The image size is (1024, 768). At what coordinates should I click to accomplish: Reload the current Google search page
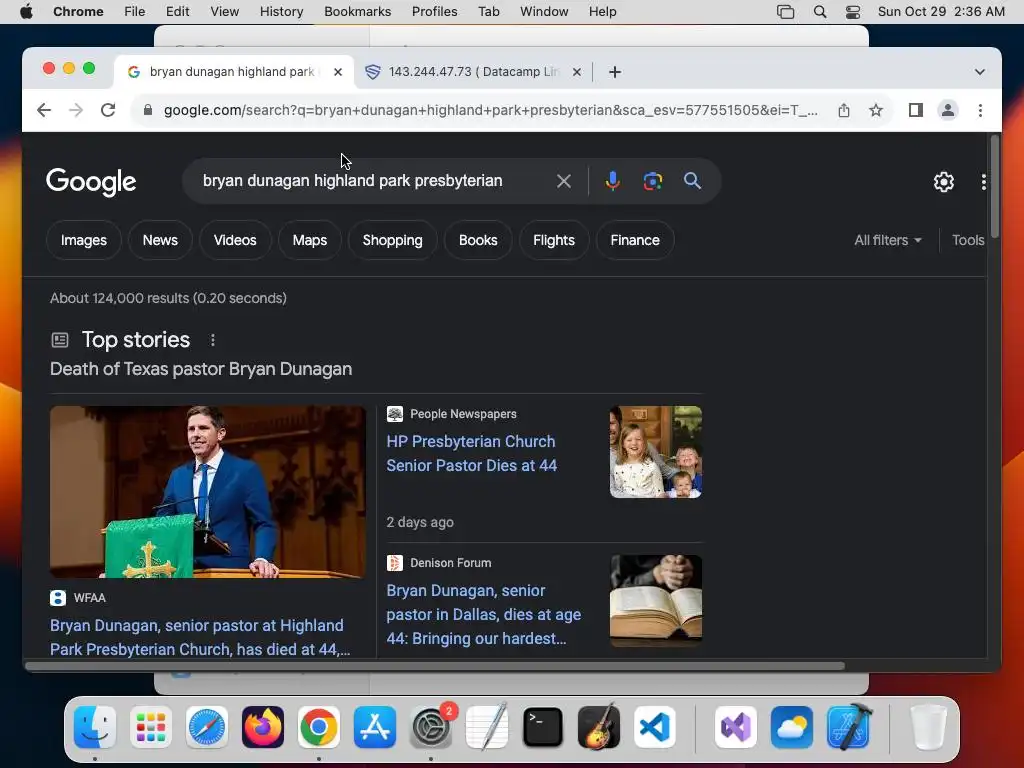coord(108,110)
